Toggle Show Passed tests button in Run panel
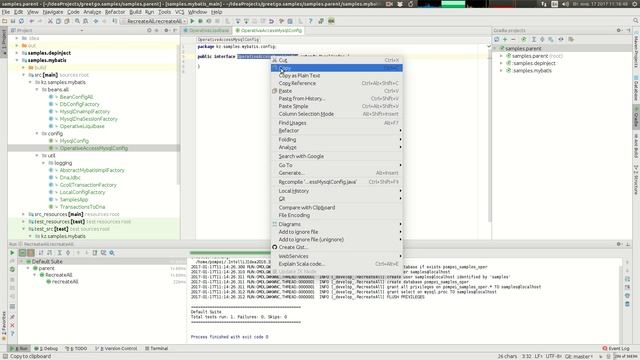Screen dimensions: 640x360 pos(22,253)
